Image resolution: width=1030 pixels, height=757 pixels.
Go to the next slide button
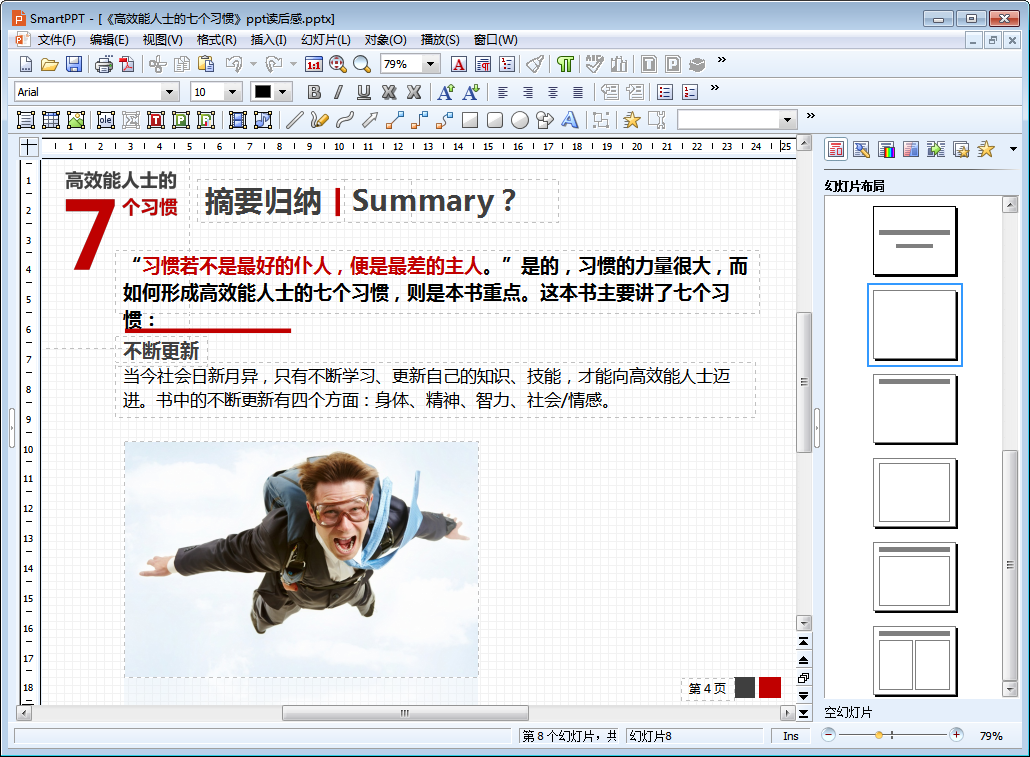803,695
